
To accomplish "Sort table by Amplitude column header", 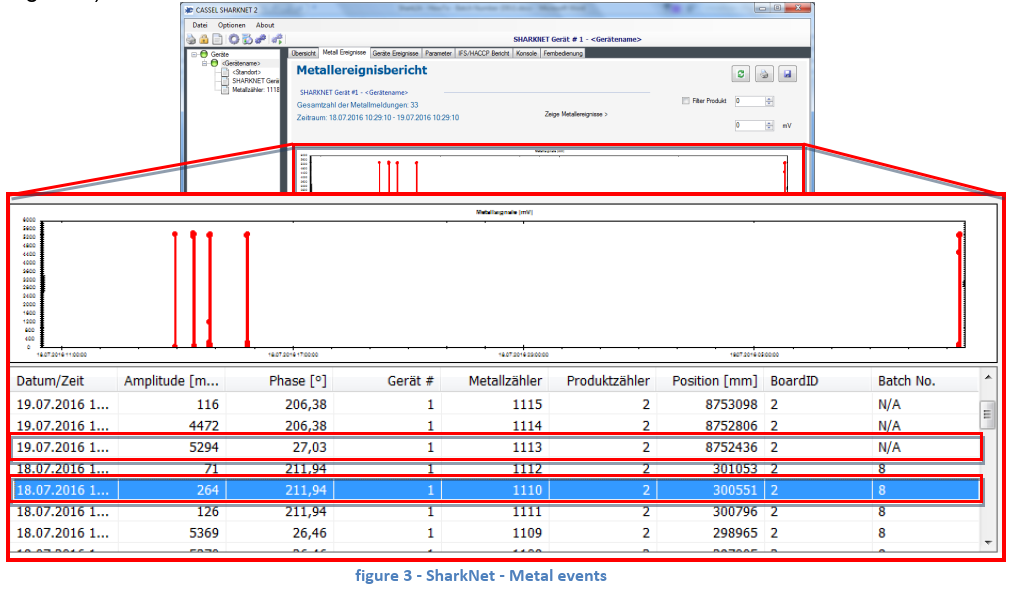I will [172, 381].
